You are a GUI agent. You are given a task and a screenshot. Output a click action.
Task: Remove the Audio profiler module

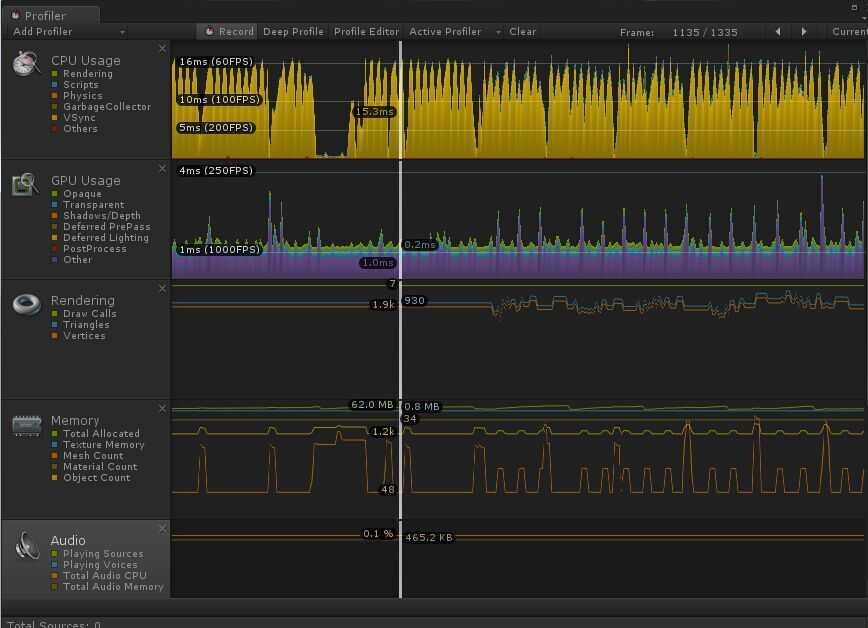(x=162, y=529)
